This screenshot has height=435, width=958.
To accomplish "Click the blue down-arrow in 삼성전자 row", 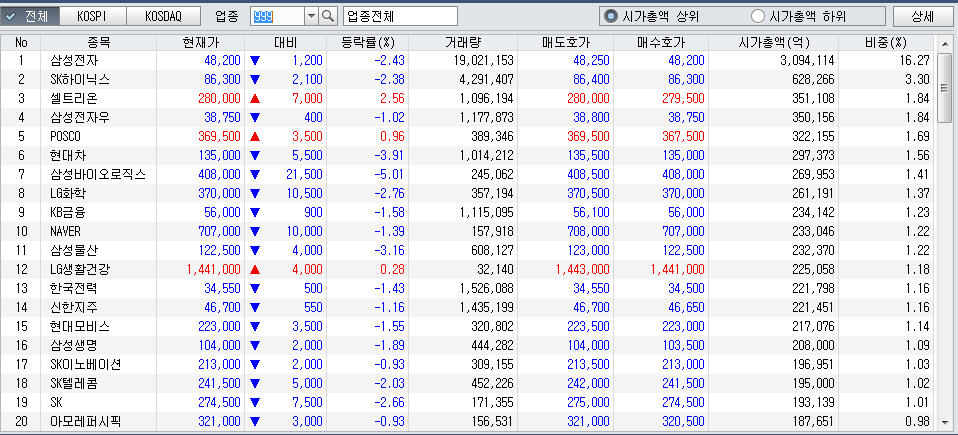I will click(x=255, y=60).
